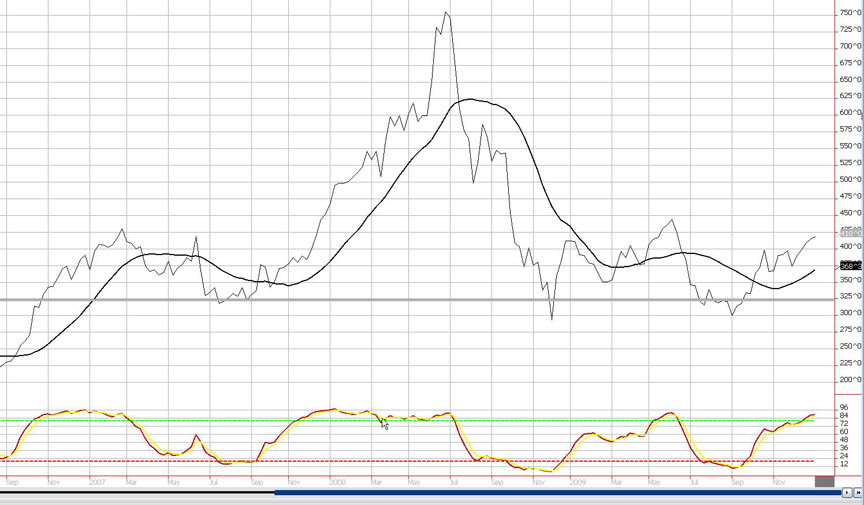Click the black 368^3 current price tag
Image resolution: width=864 pixels, height=505 pixels.
pos(851,266)
